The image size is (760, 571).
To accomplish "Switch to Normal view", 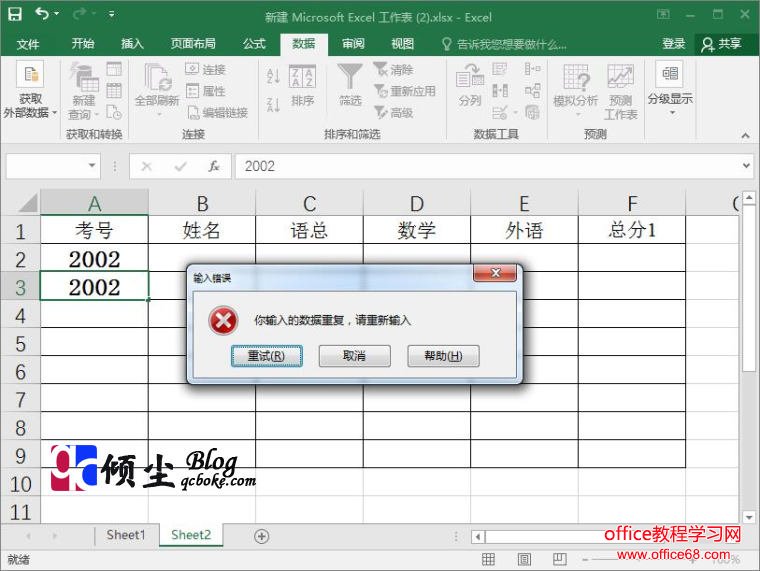I will coord(488,559).
